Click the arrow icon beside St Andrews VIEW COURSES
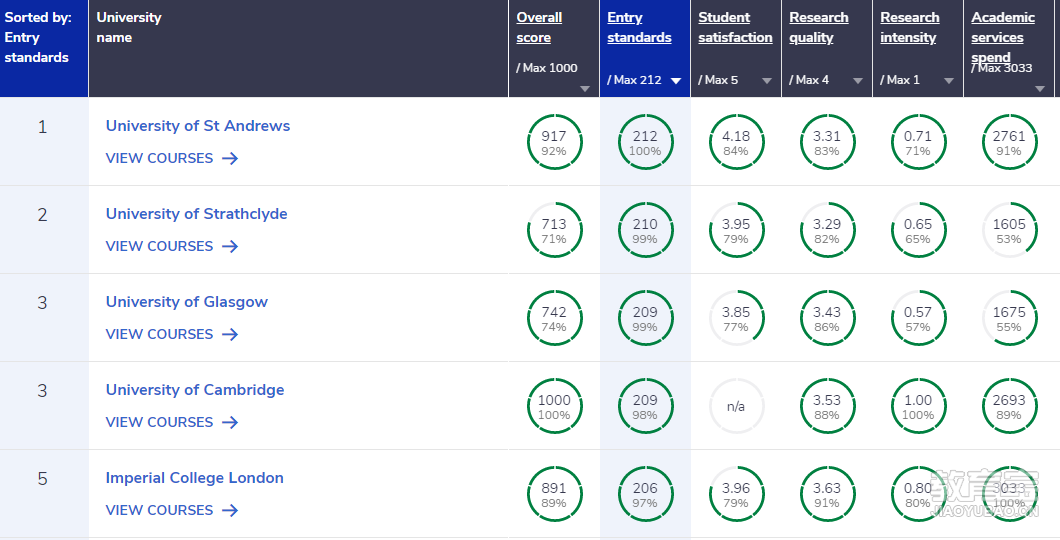The width and height of the screenshot is (1060, 540). tap(230, 158)
